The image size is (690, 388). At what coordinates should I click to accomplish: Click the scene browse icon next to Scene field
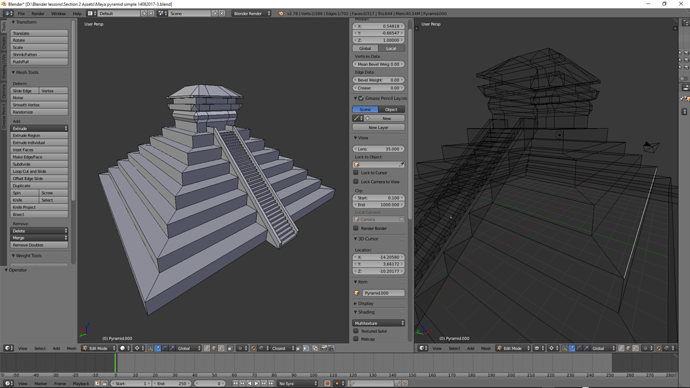162,14
